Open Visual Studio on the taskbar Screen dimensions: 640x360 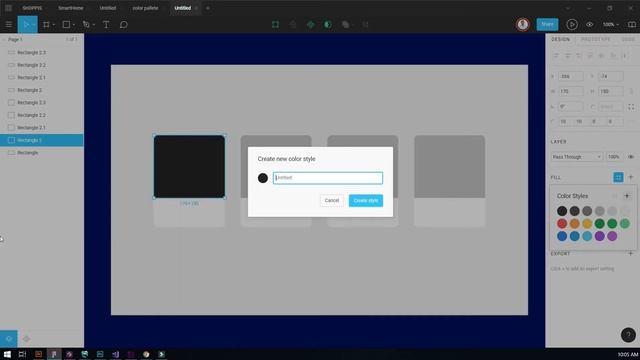pyautogui.click(x=116, y=354)
